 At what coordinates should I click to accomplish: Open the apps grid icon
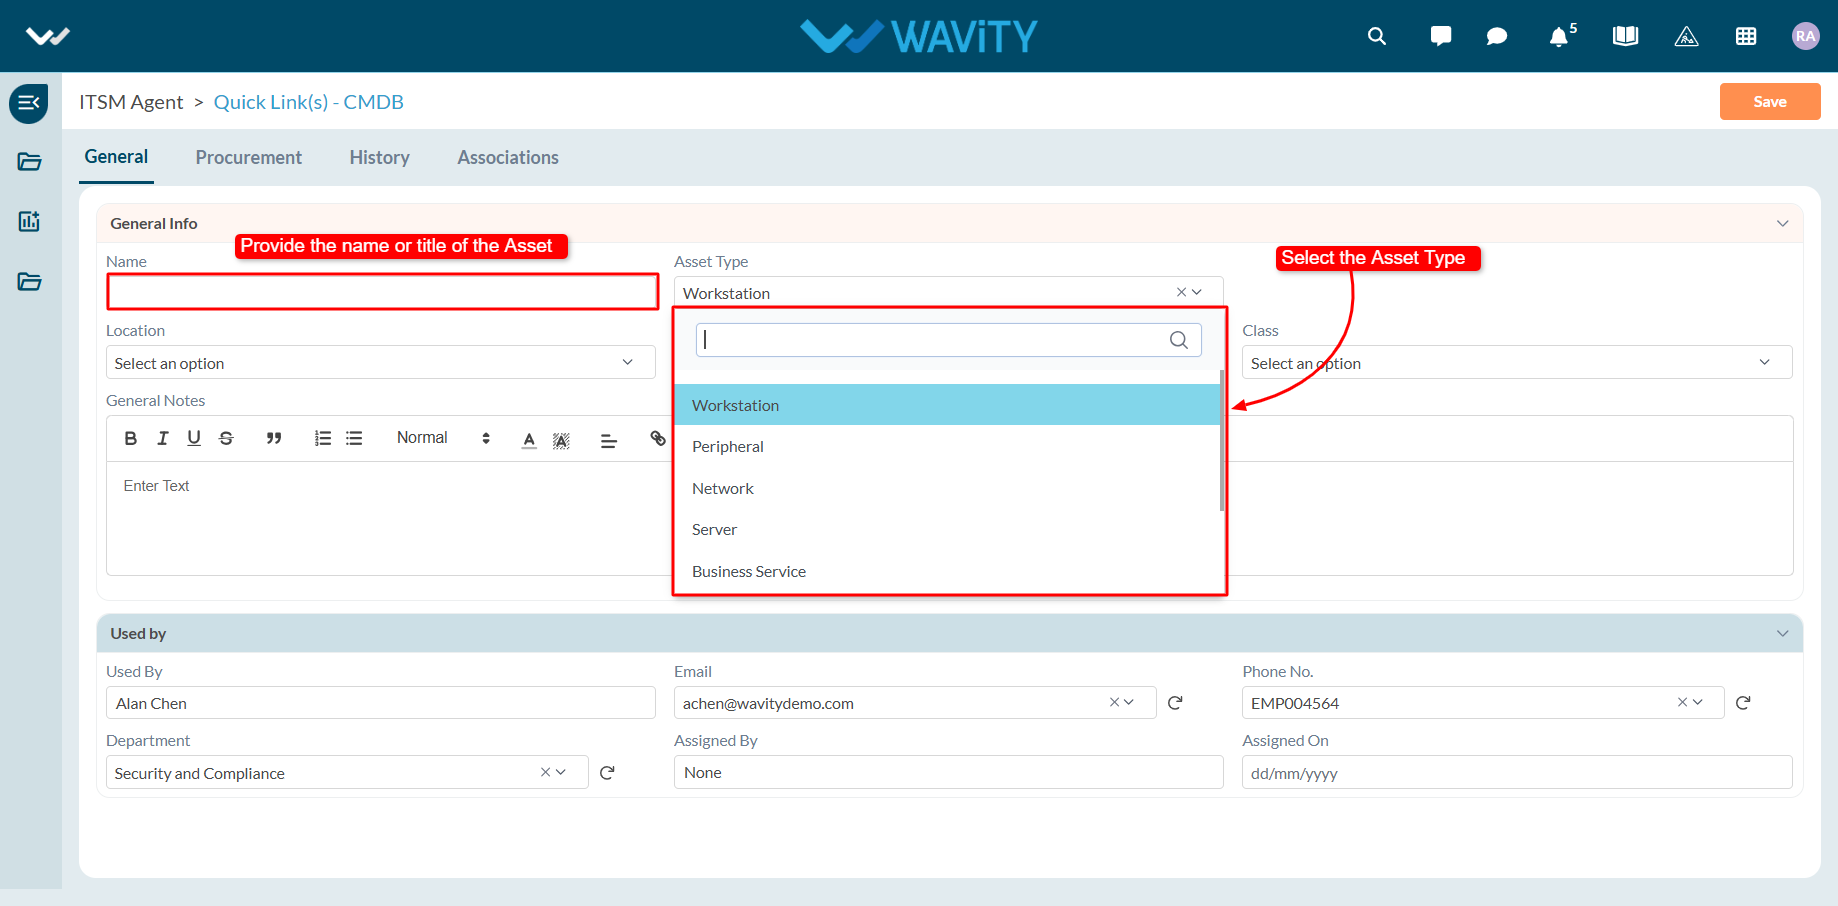[1746, 37]
